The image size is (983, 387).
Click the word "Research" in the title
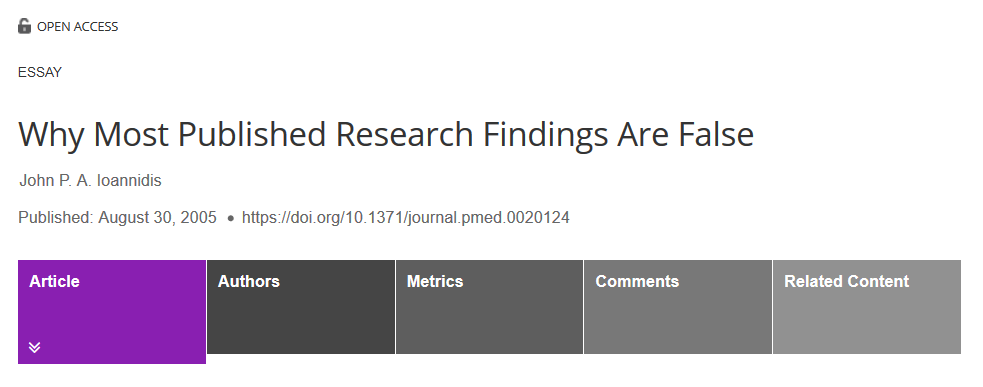[x=404, y=134]
